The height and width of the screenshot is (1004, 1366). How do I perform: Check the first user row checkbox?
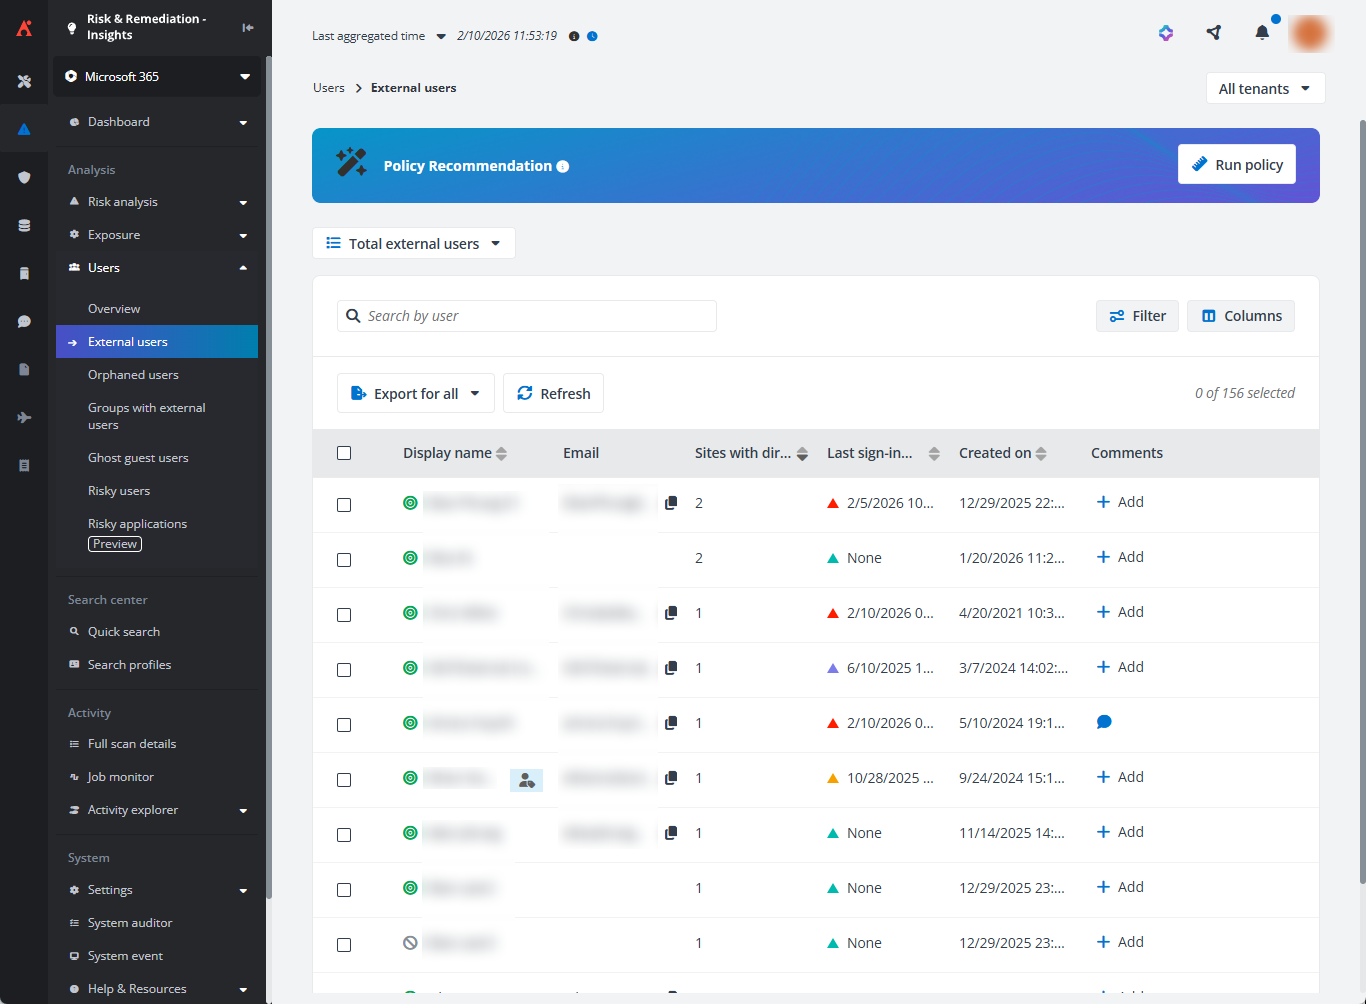coord(344,505)
